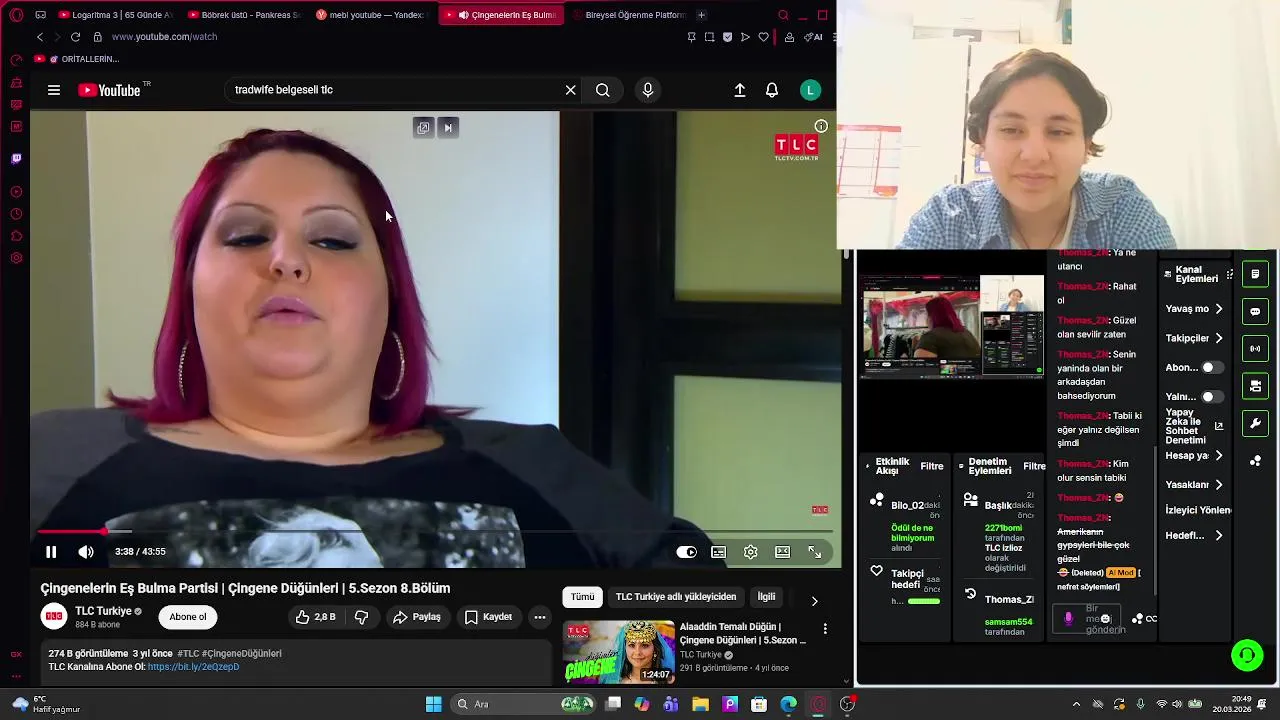The height and width of the screenshot is (720, 1280).
Task: Select the İlgili filter chip
Action: coord(766,597)
